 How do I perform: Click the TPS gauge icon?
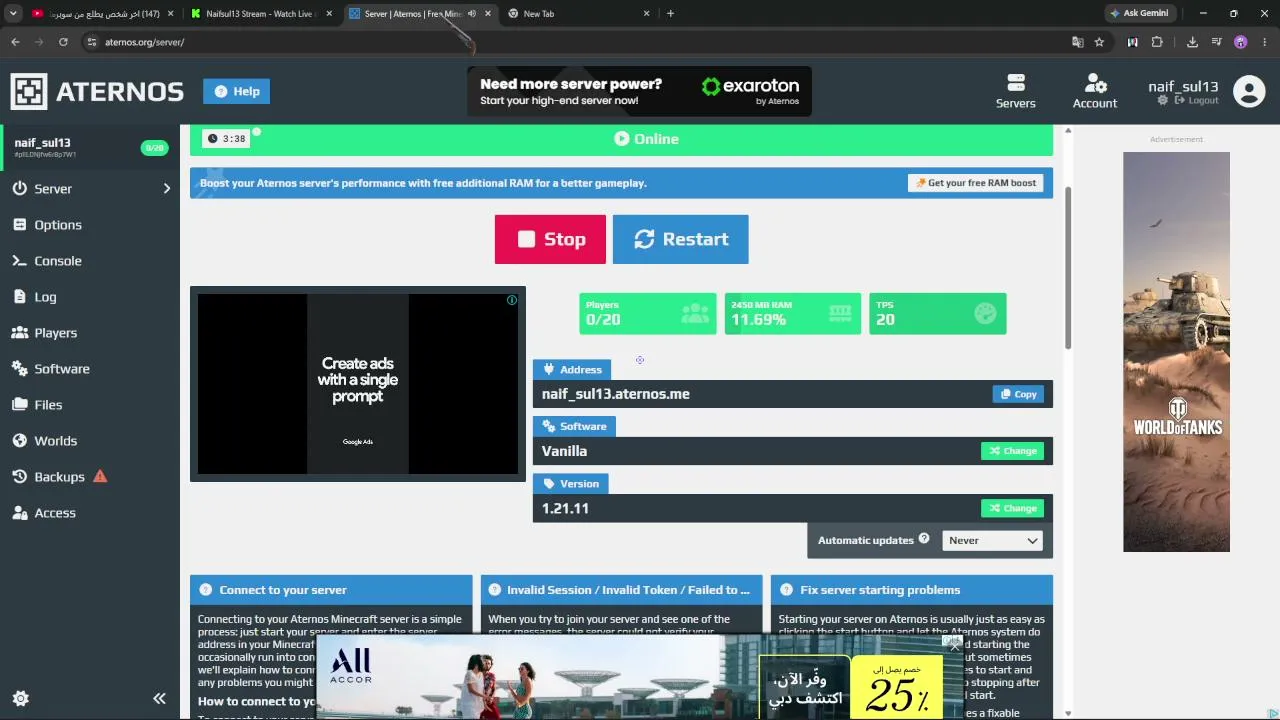click(985, 314)
